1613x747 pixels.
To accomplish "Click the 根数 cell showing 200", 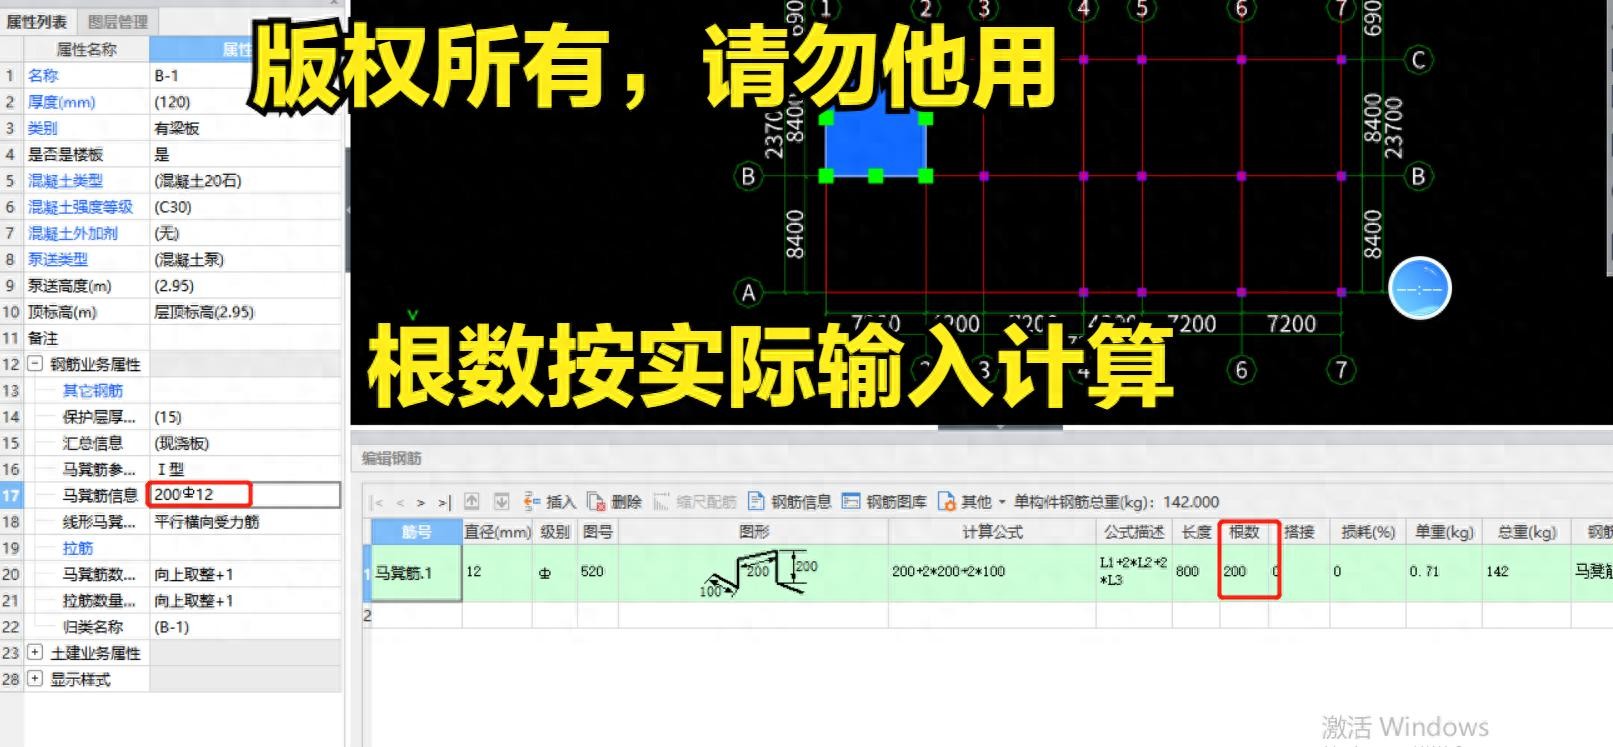I will tap(1242, 572).
